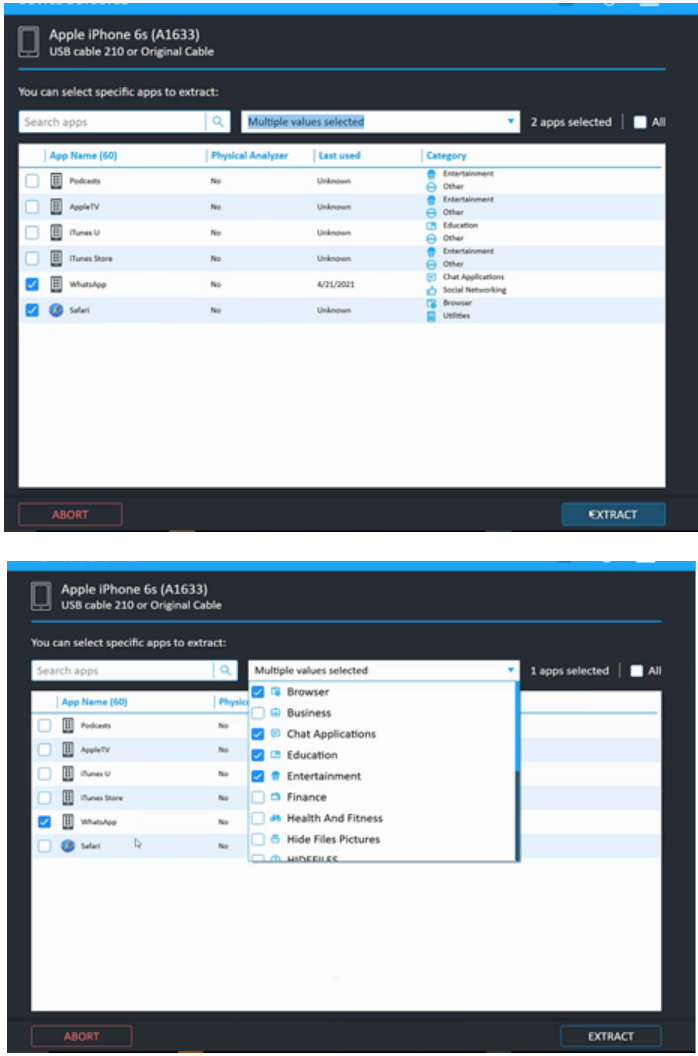698x1056 pixels.
Task: Click the search magnifier icon in the window showing 1 apps selected
Action: [x=225, y=670]
